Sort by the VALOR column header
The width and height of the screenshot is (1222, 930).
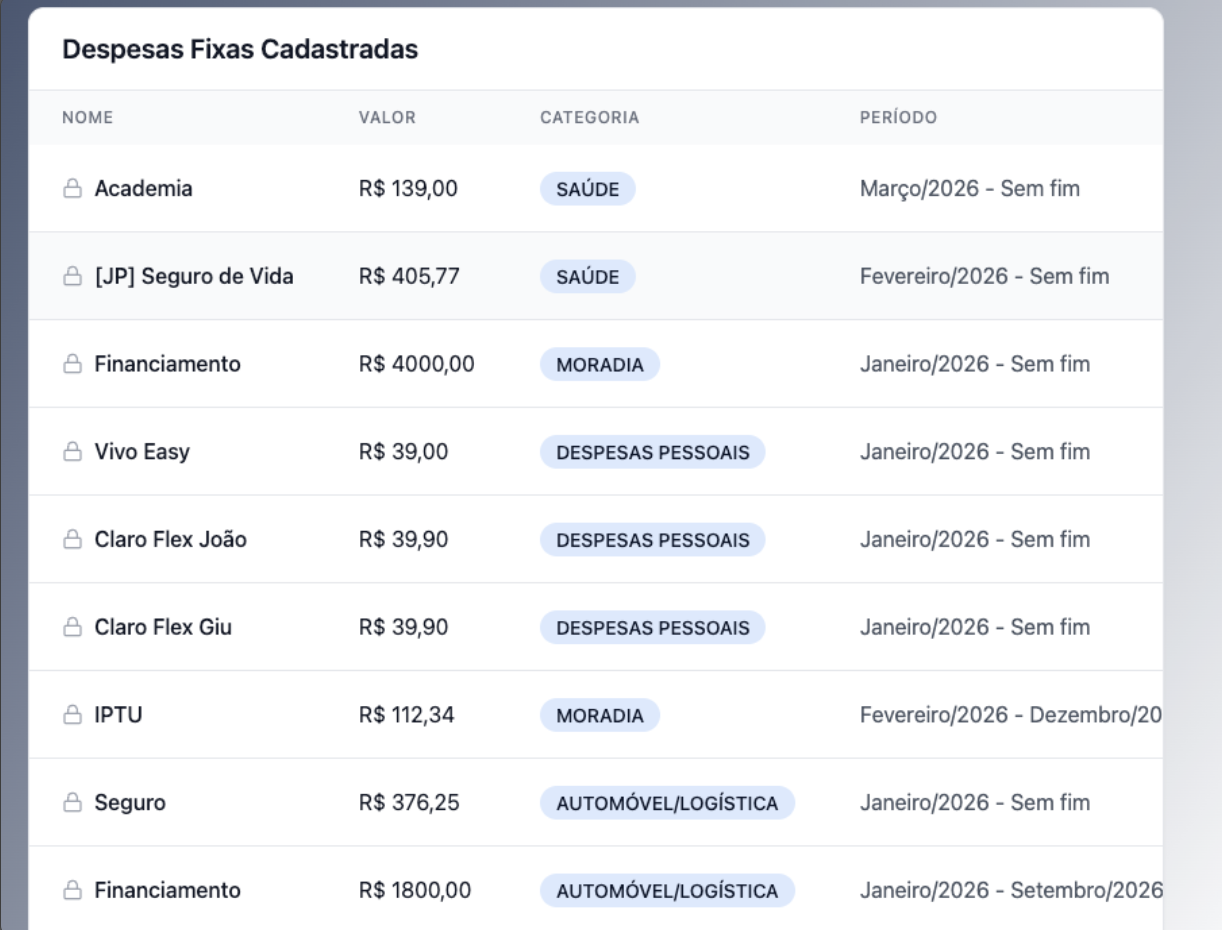[387, 118]
